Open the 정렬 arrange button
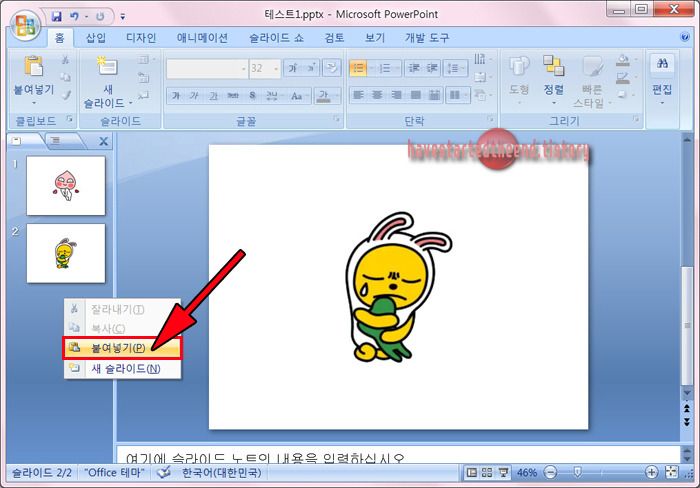 554,79
